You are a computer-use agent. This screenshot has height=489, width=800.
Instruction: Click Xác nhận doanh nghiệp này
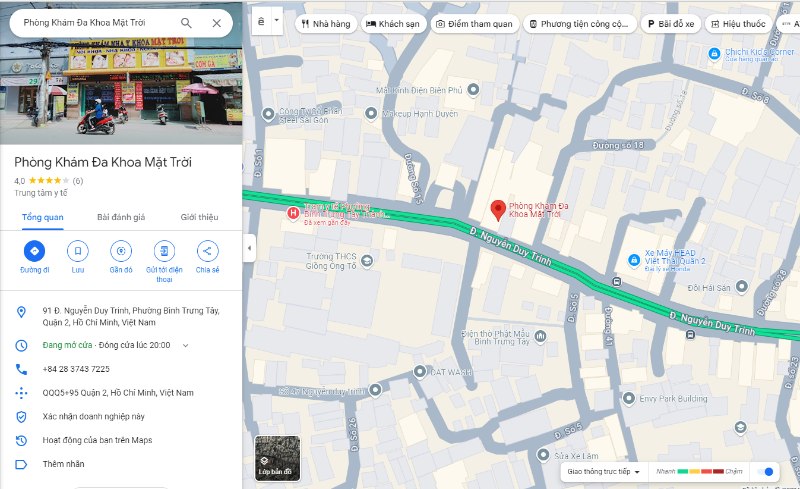point(93,417)
